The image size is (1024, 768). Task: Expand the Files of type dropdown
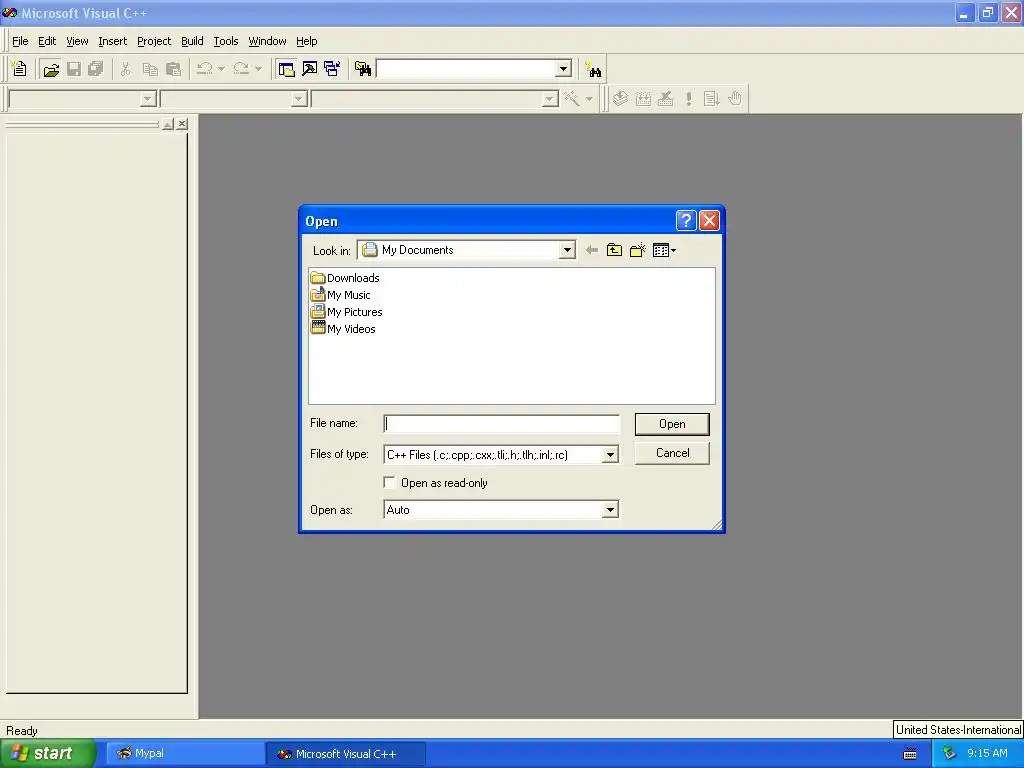coord(610,455)
